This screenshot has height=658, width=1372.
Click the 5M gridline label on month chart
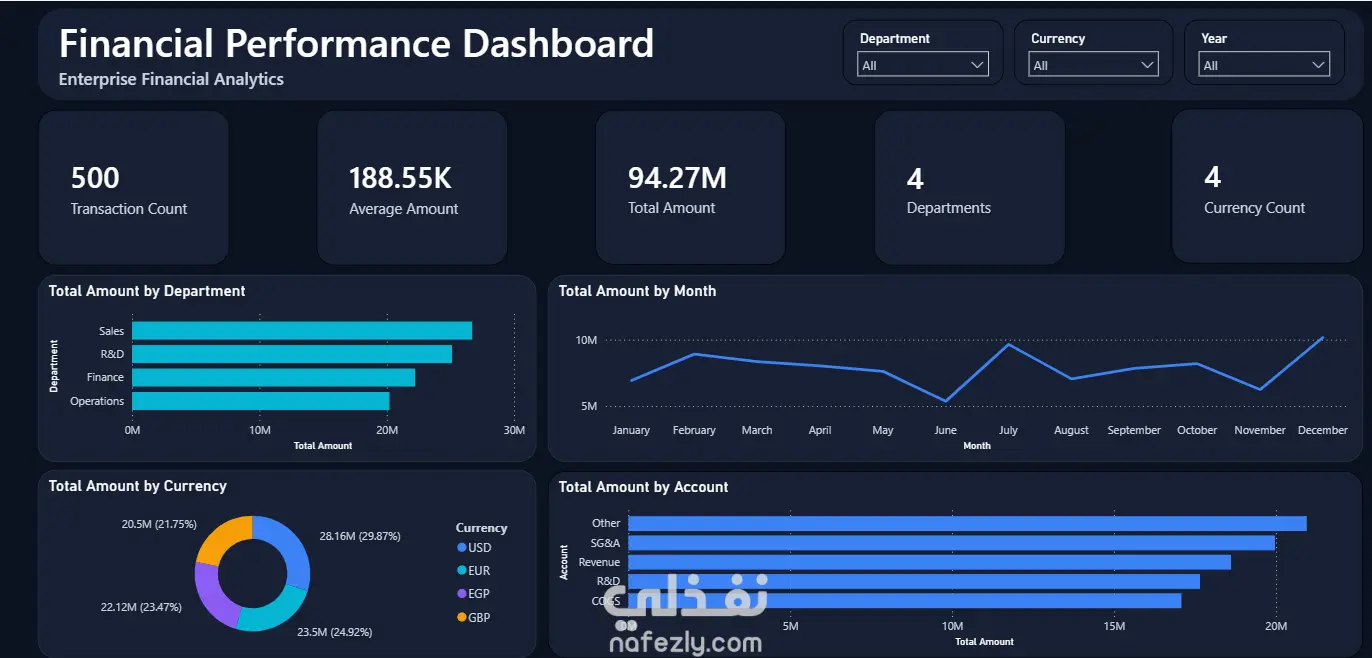[x=588, y=406]
